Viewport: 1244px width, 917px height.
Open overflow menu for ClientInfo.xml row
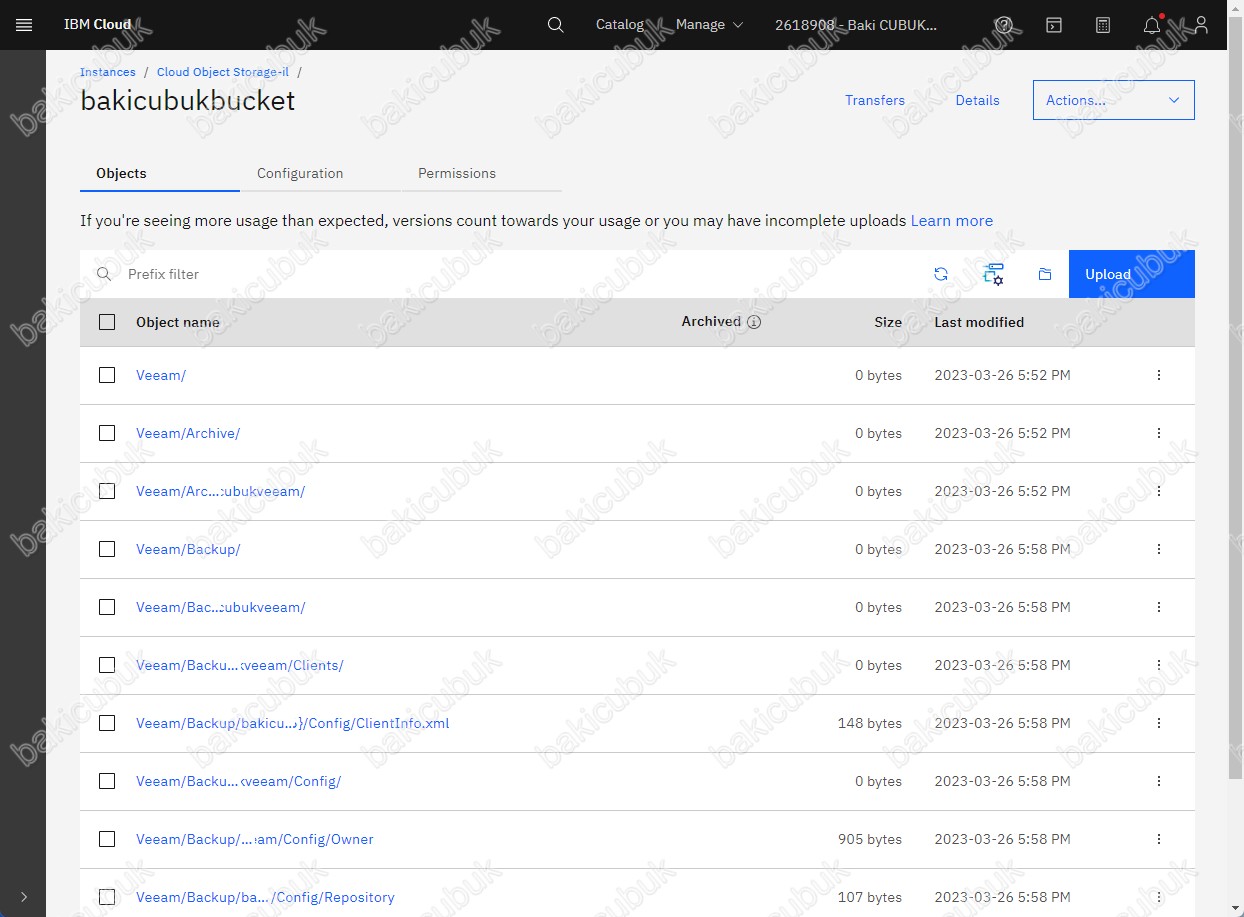(x=1159, y=723)
